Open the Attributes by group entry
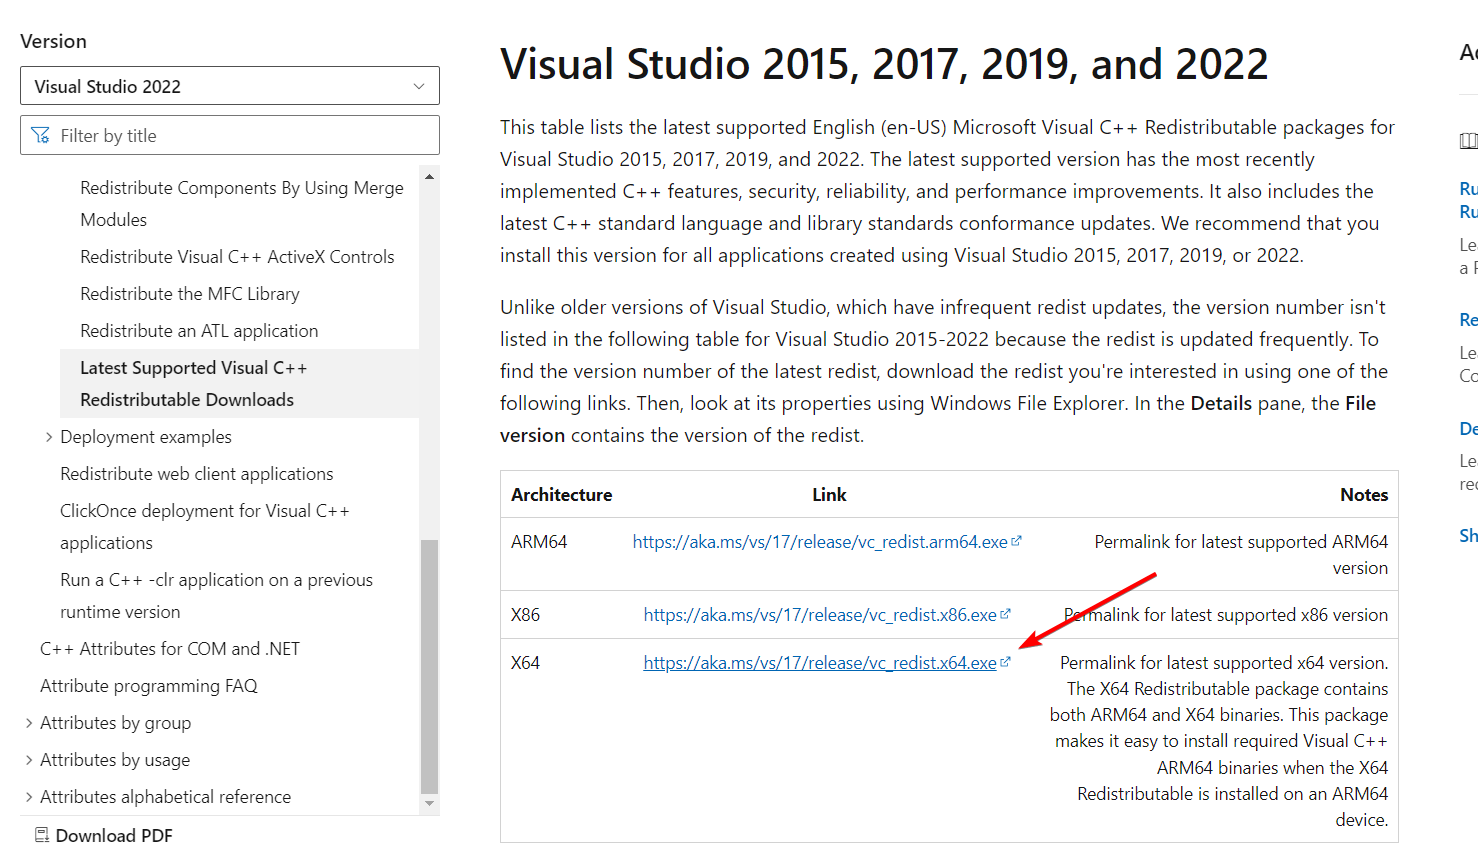The width and height of the screenshot is (1478, 851). tap(116, 723)
